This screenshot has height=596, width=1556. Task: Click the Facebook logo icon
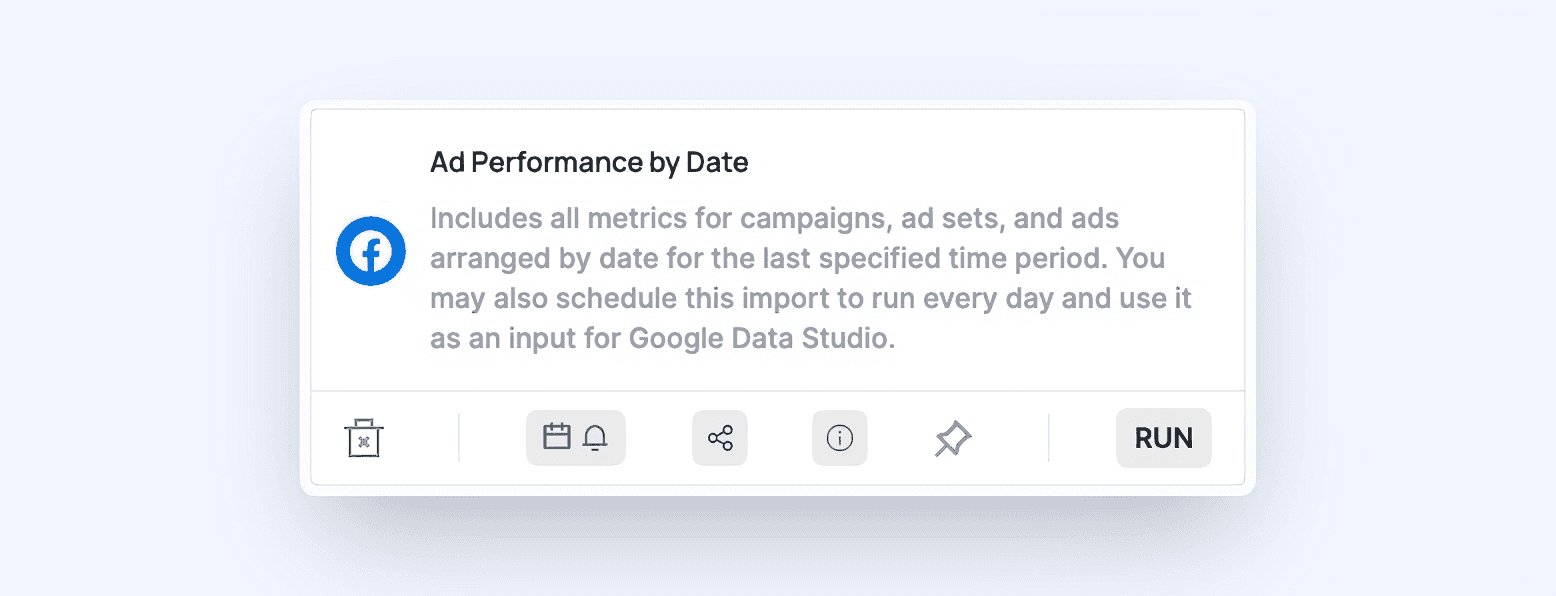(371, 251)
